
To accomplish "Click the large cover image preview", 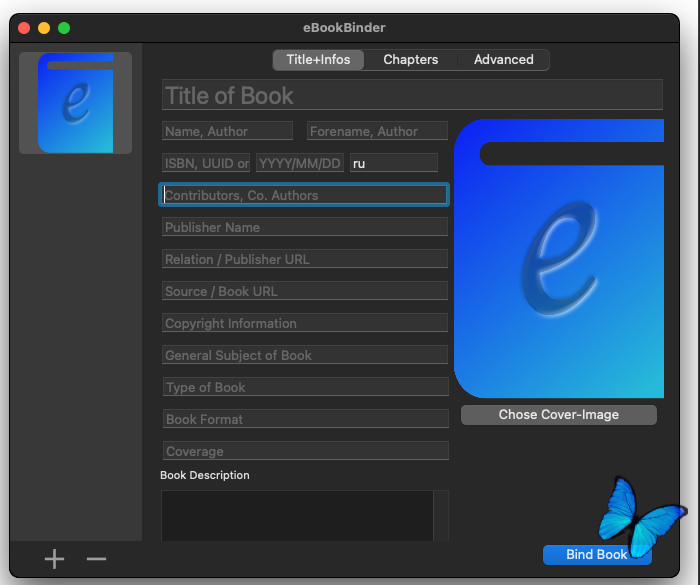I will click(x=559, y=259).
